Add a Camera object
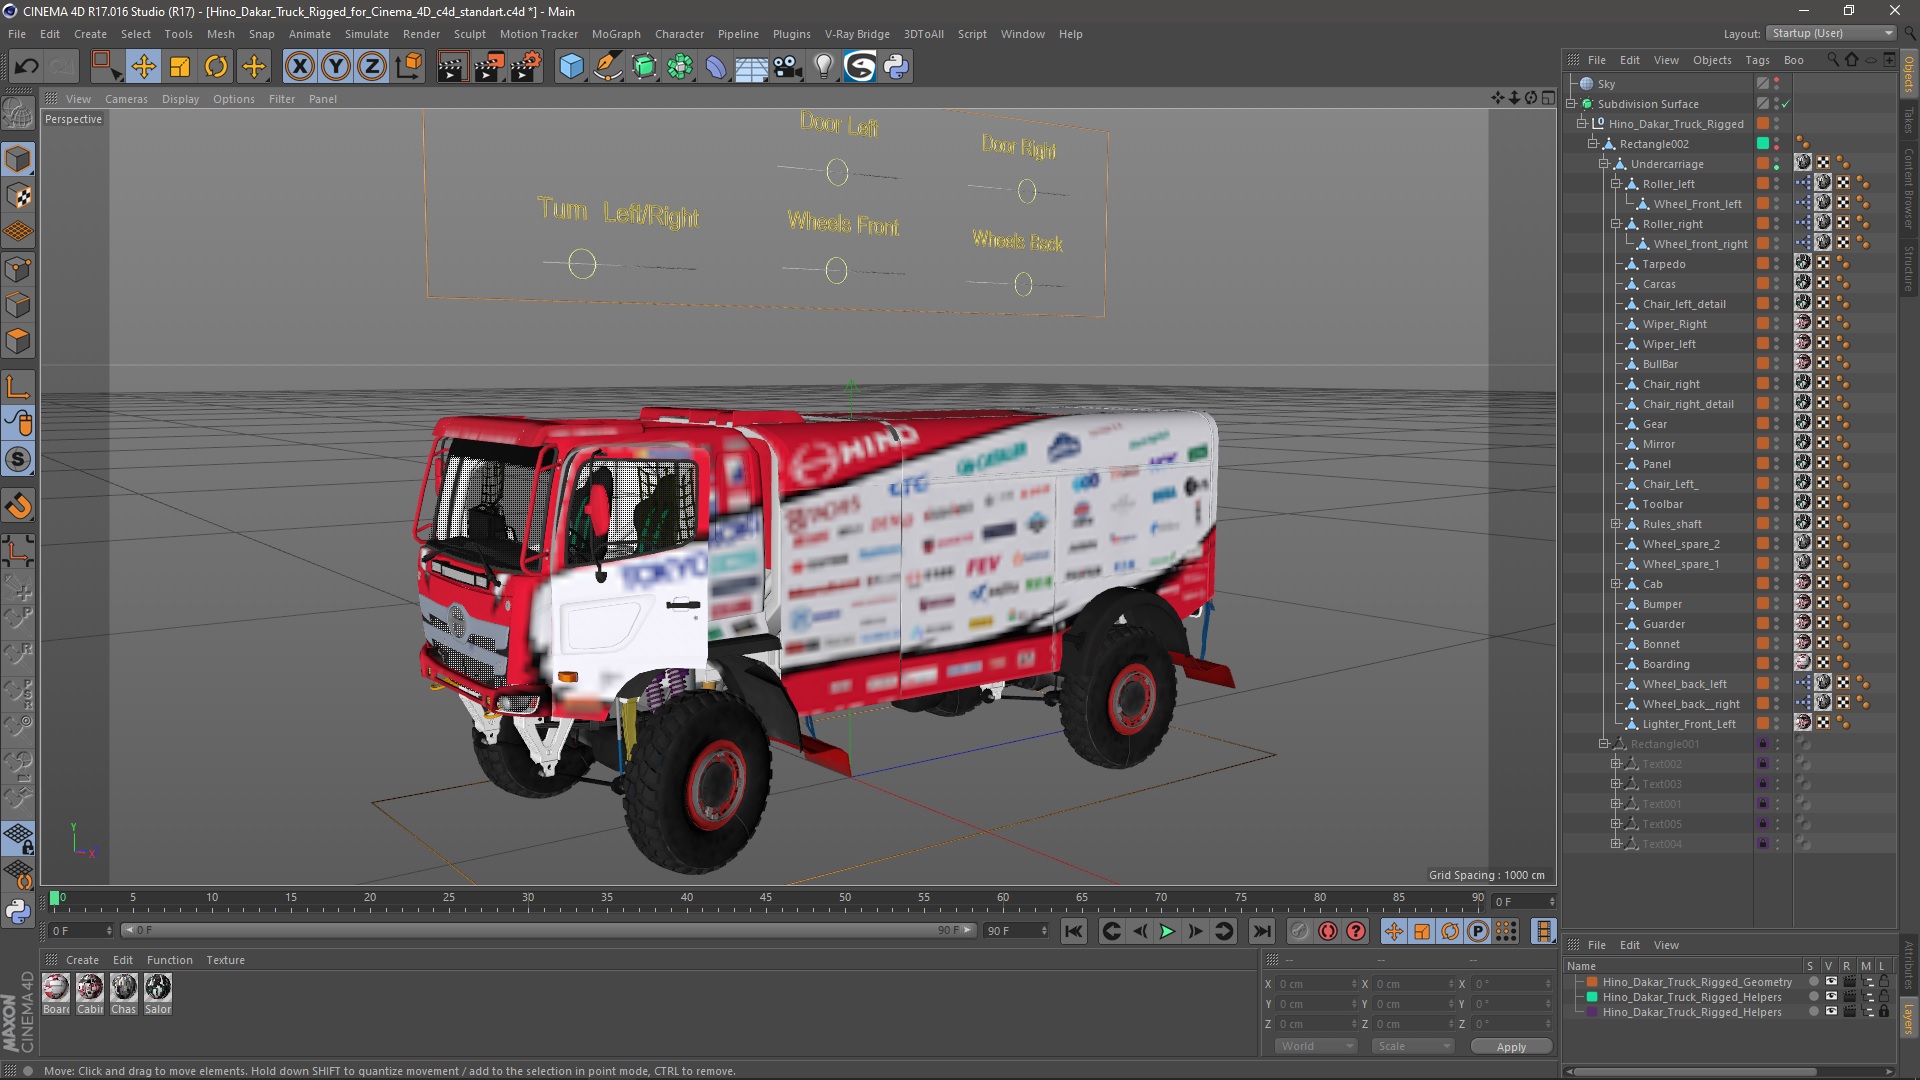 point(788,67)
